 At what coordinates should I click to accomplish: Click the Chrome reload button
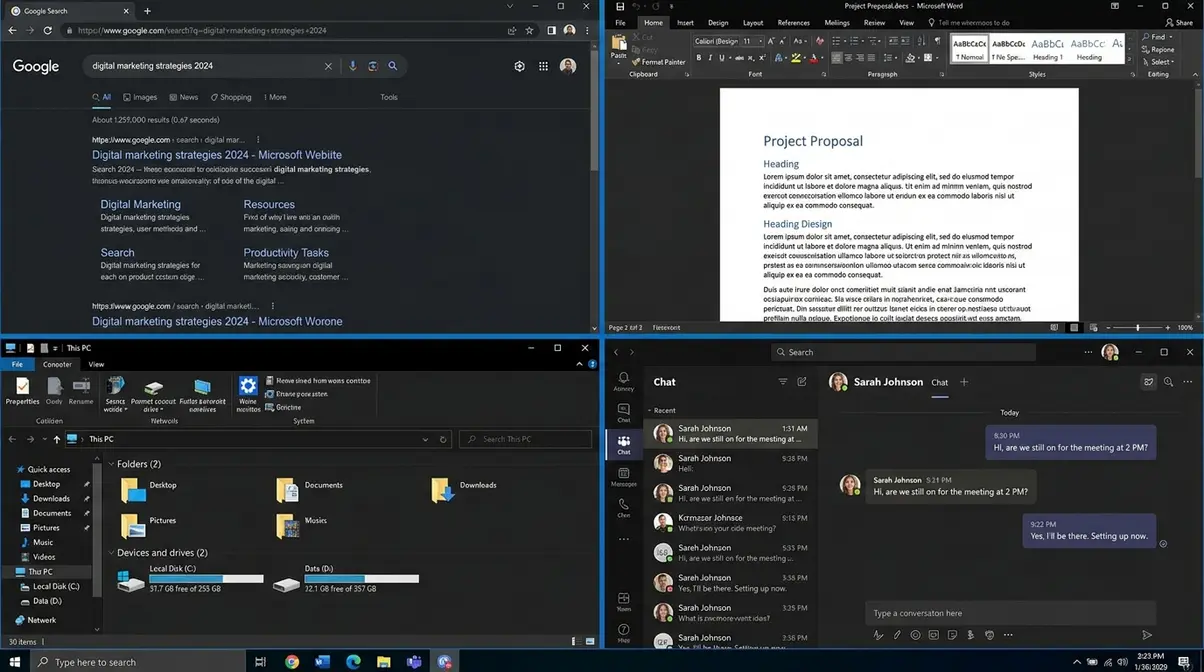point(48,31)
